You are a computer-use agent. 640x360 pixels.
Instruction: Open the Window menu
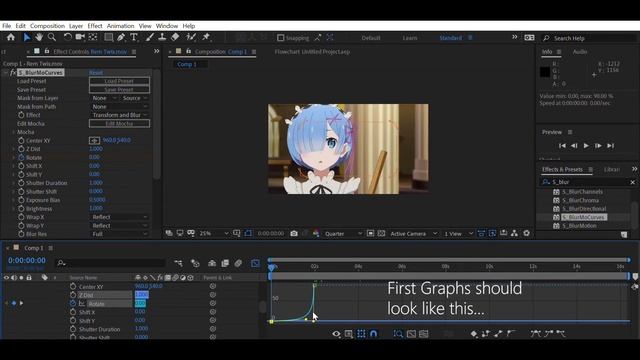pyautogui.click(x=167, y=26)
